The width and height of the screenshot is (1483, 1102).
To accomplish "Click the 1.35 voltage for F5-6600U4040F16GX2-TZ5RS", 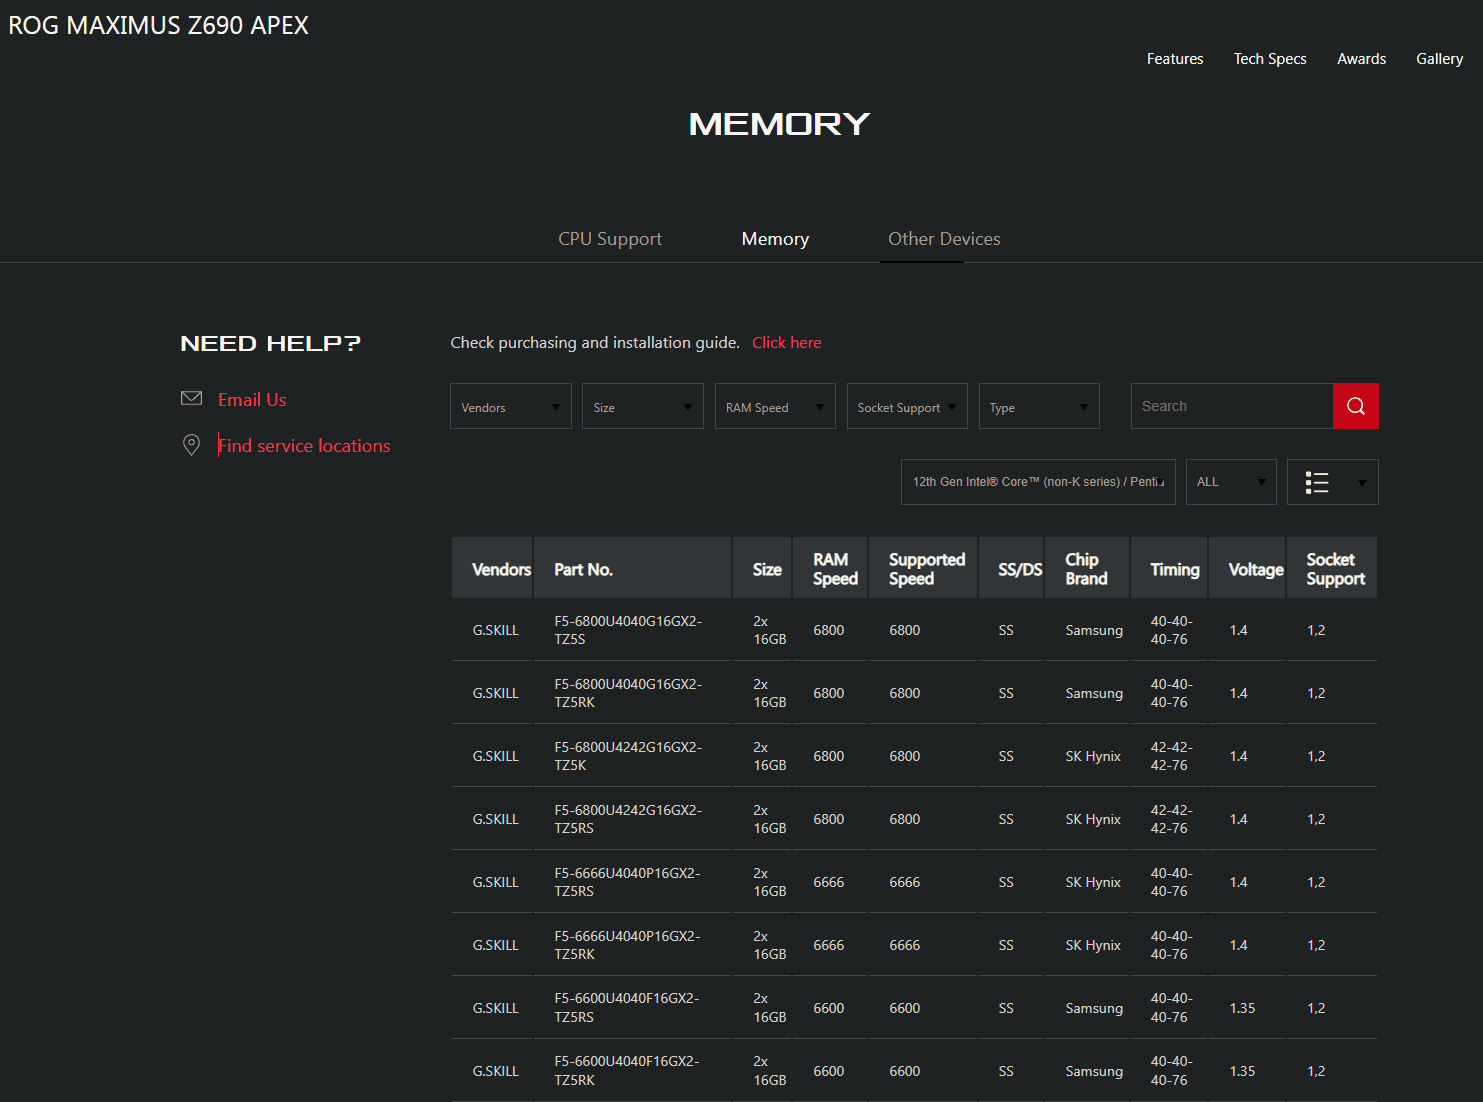I will [1242, 1008].
